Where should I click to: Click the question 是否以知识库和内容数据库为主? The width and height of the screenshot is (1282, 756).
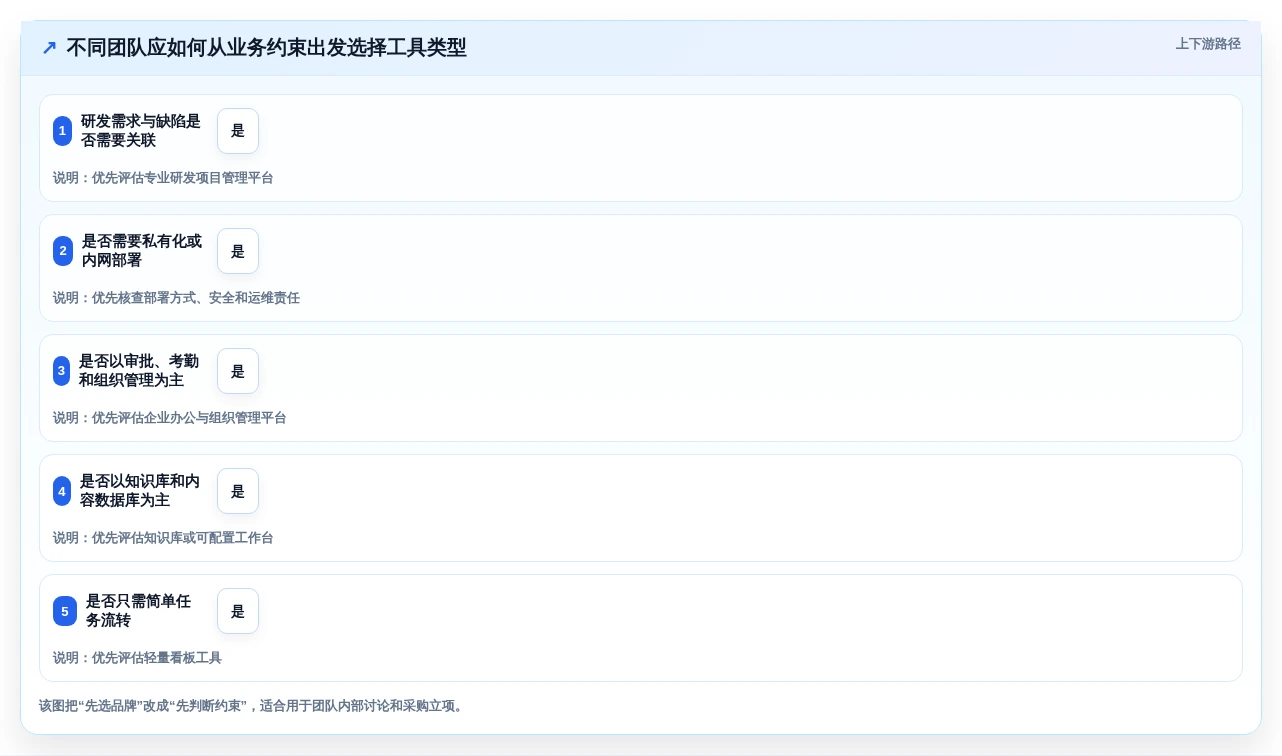pos(140,491)
